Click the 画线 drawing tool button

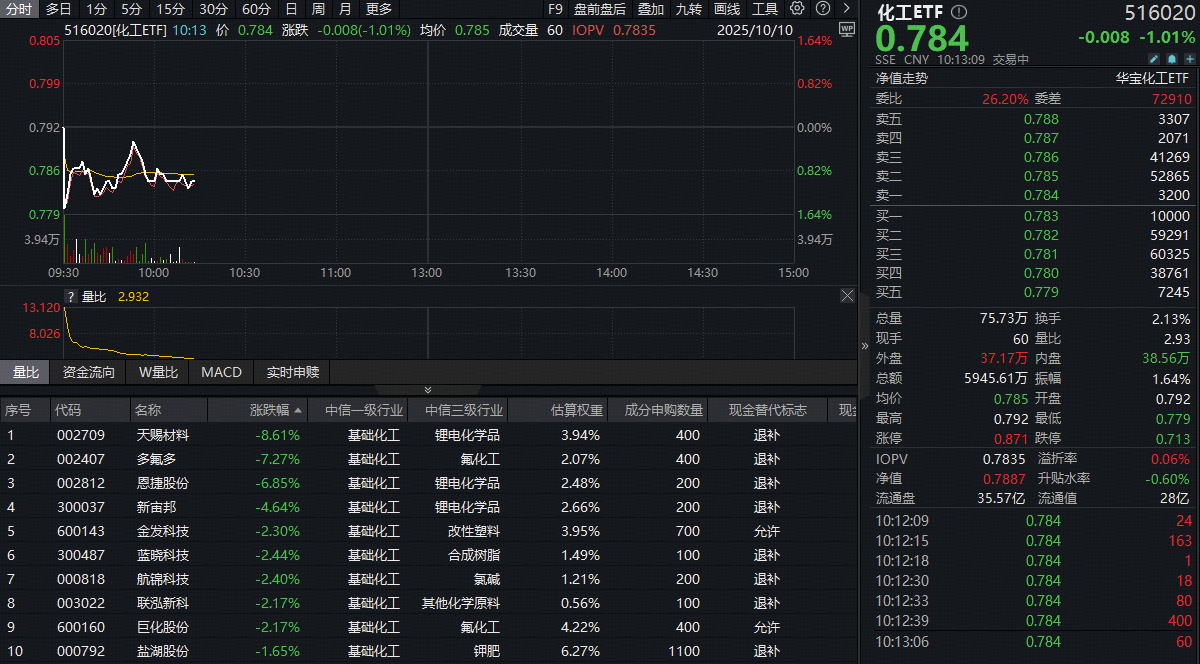(727, 9)
